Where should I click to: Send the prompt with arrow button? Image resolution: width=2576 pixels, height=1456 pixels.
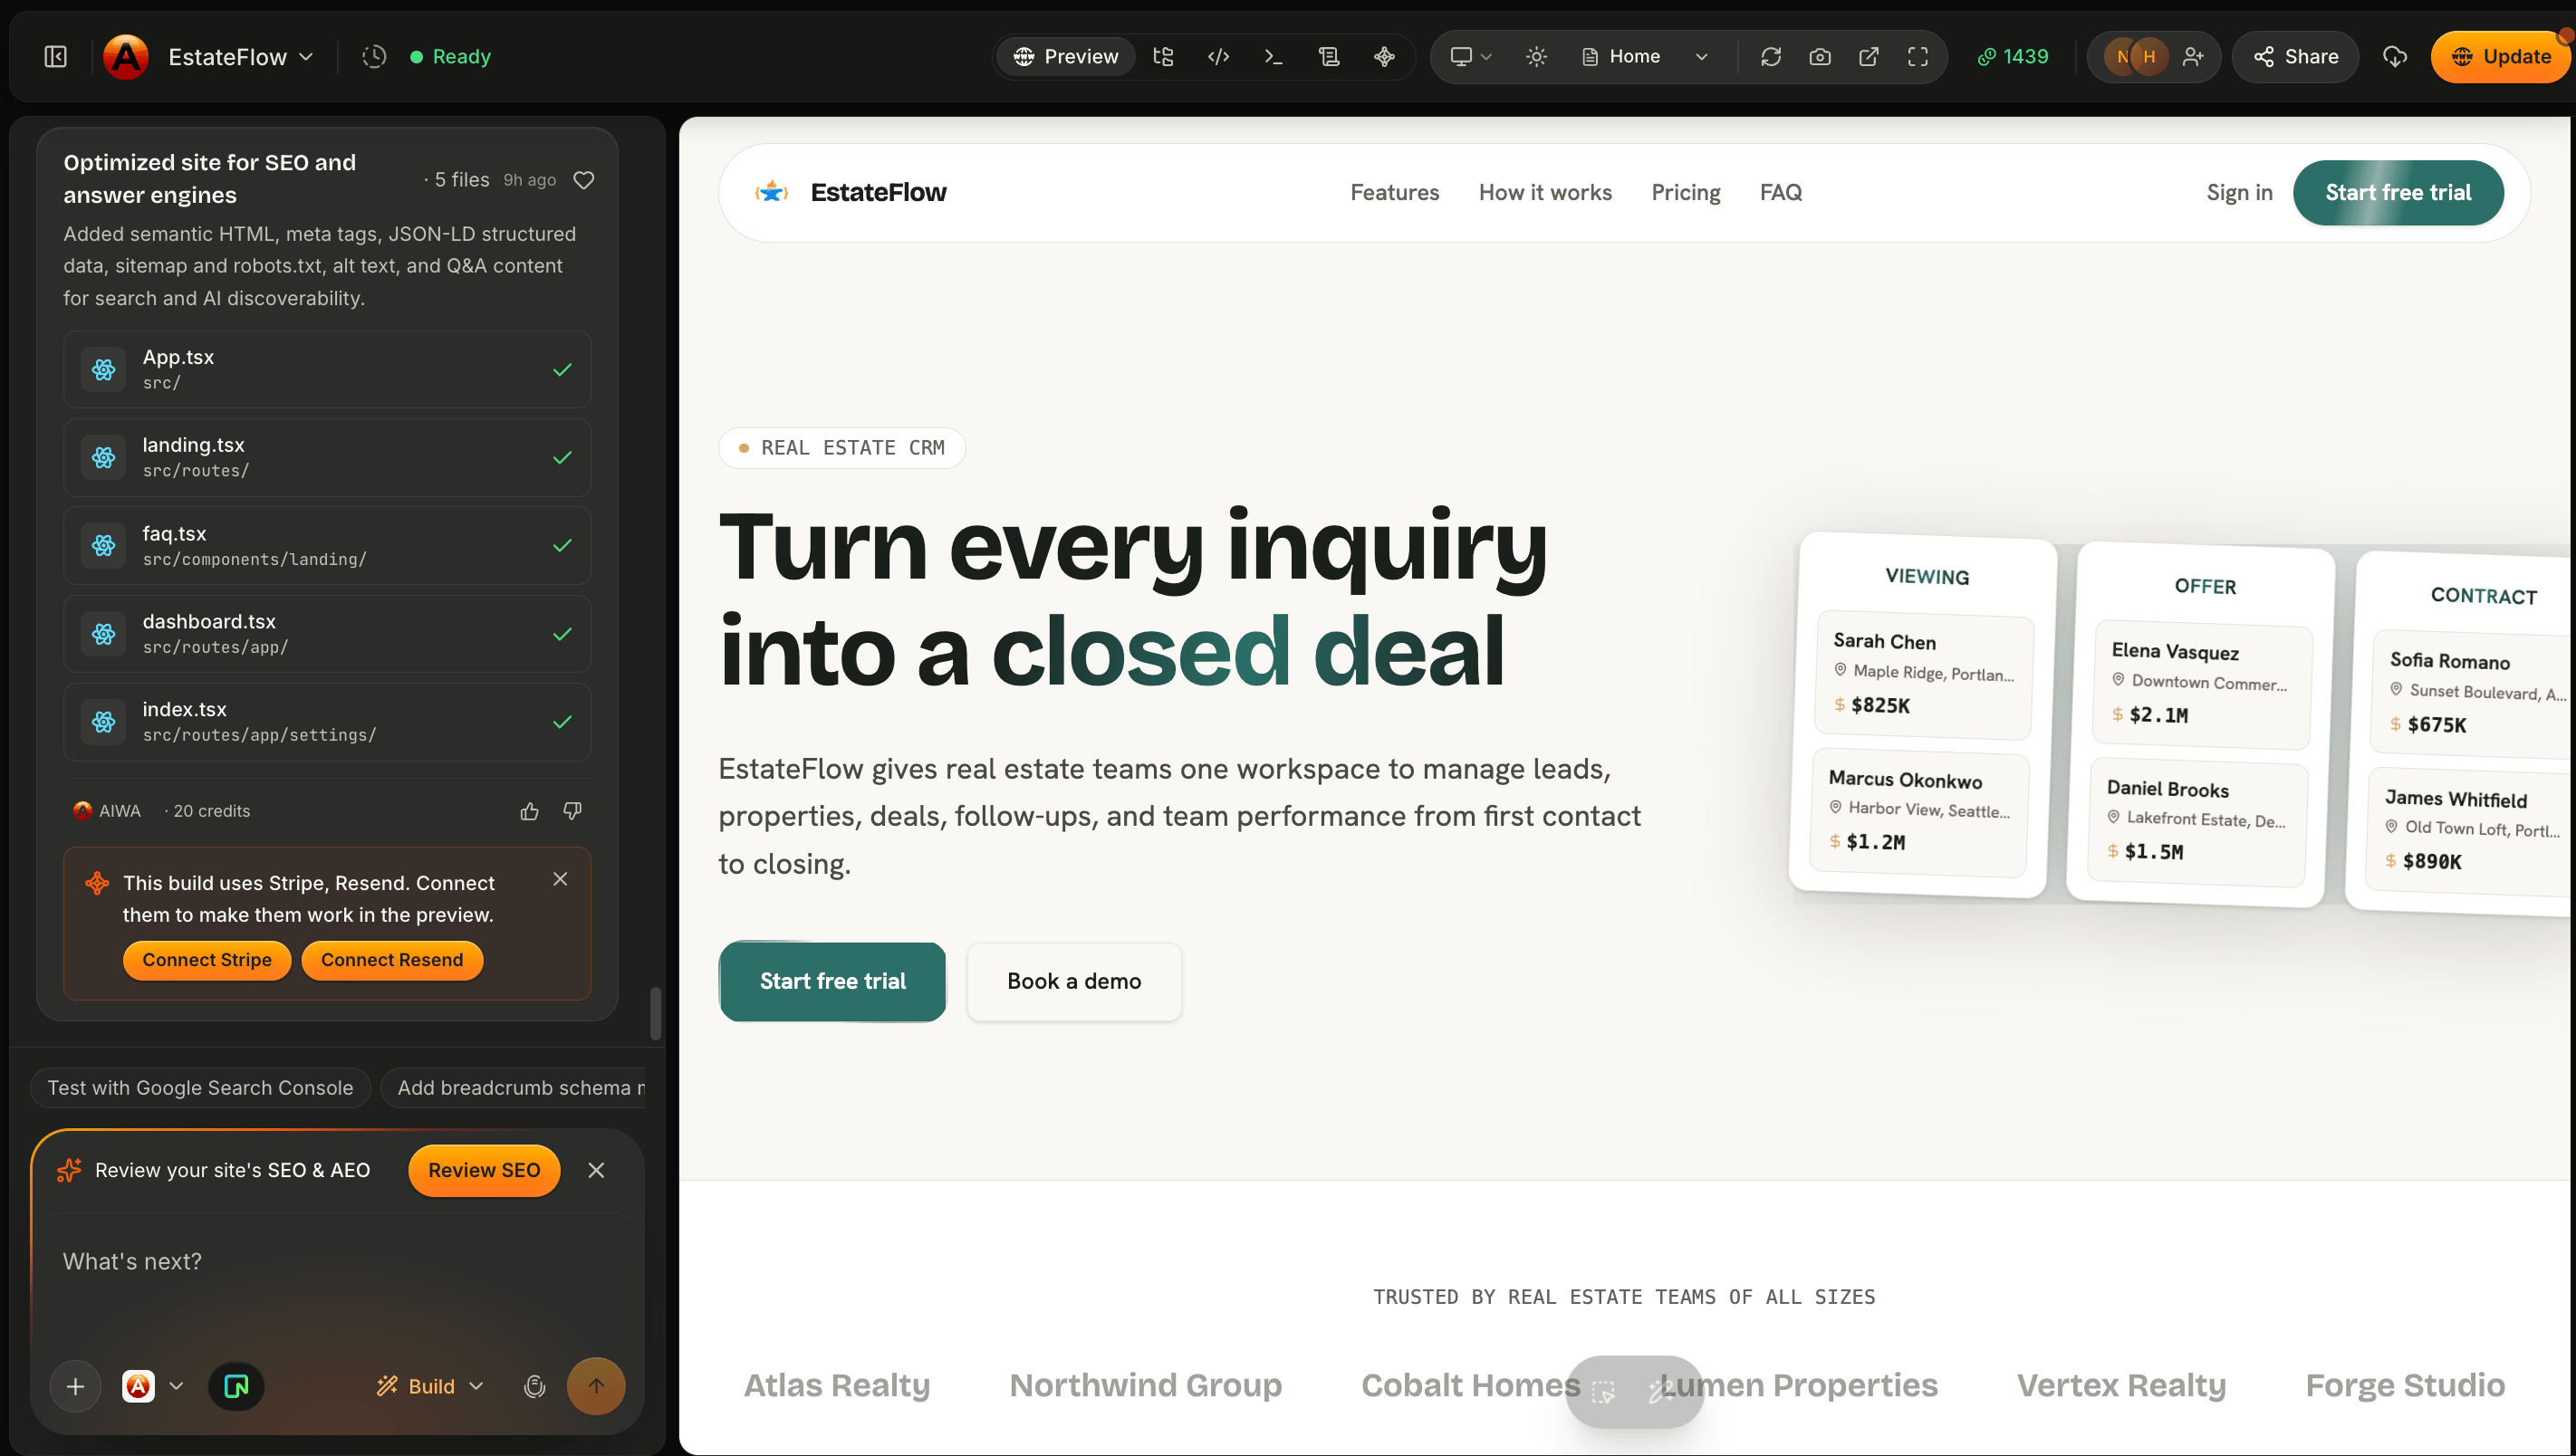pyautogui.click(x=596, y=1386)
